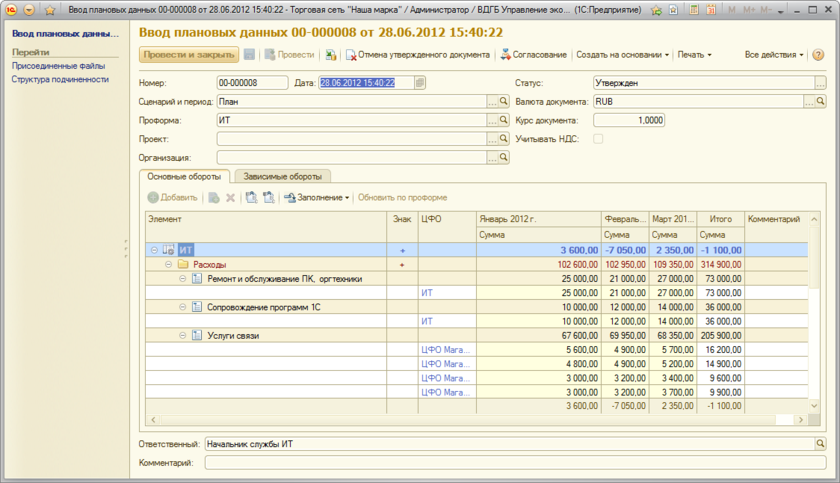
Task: Collapse the Расходы tree node
Action: [x=169, y=265]
